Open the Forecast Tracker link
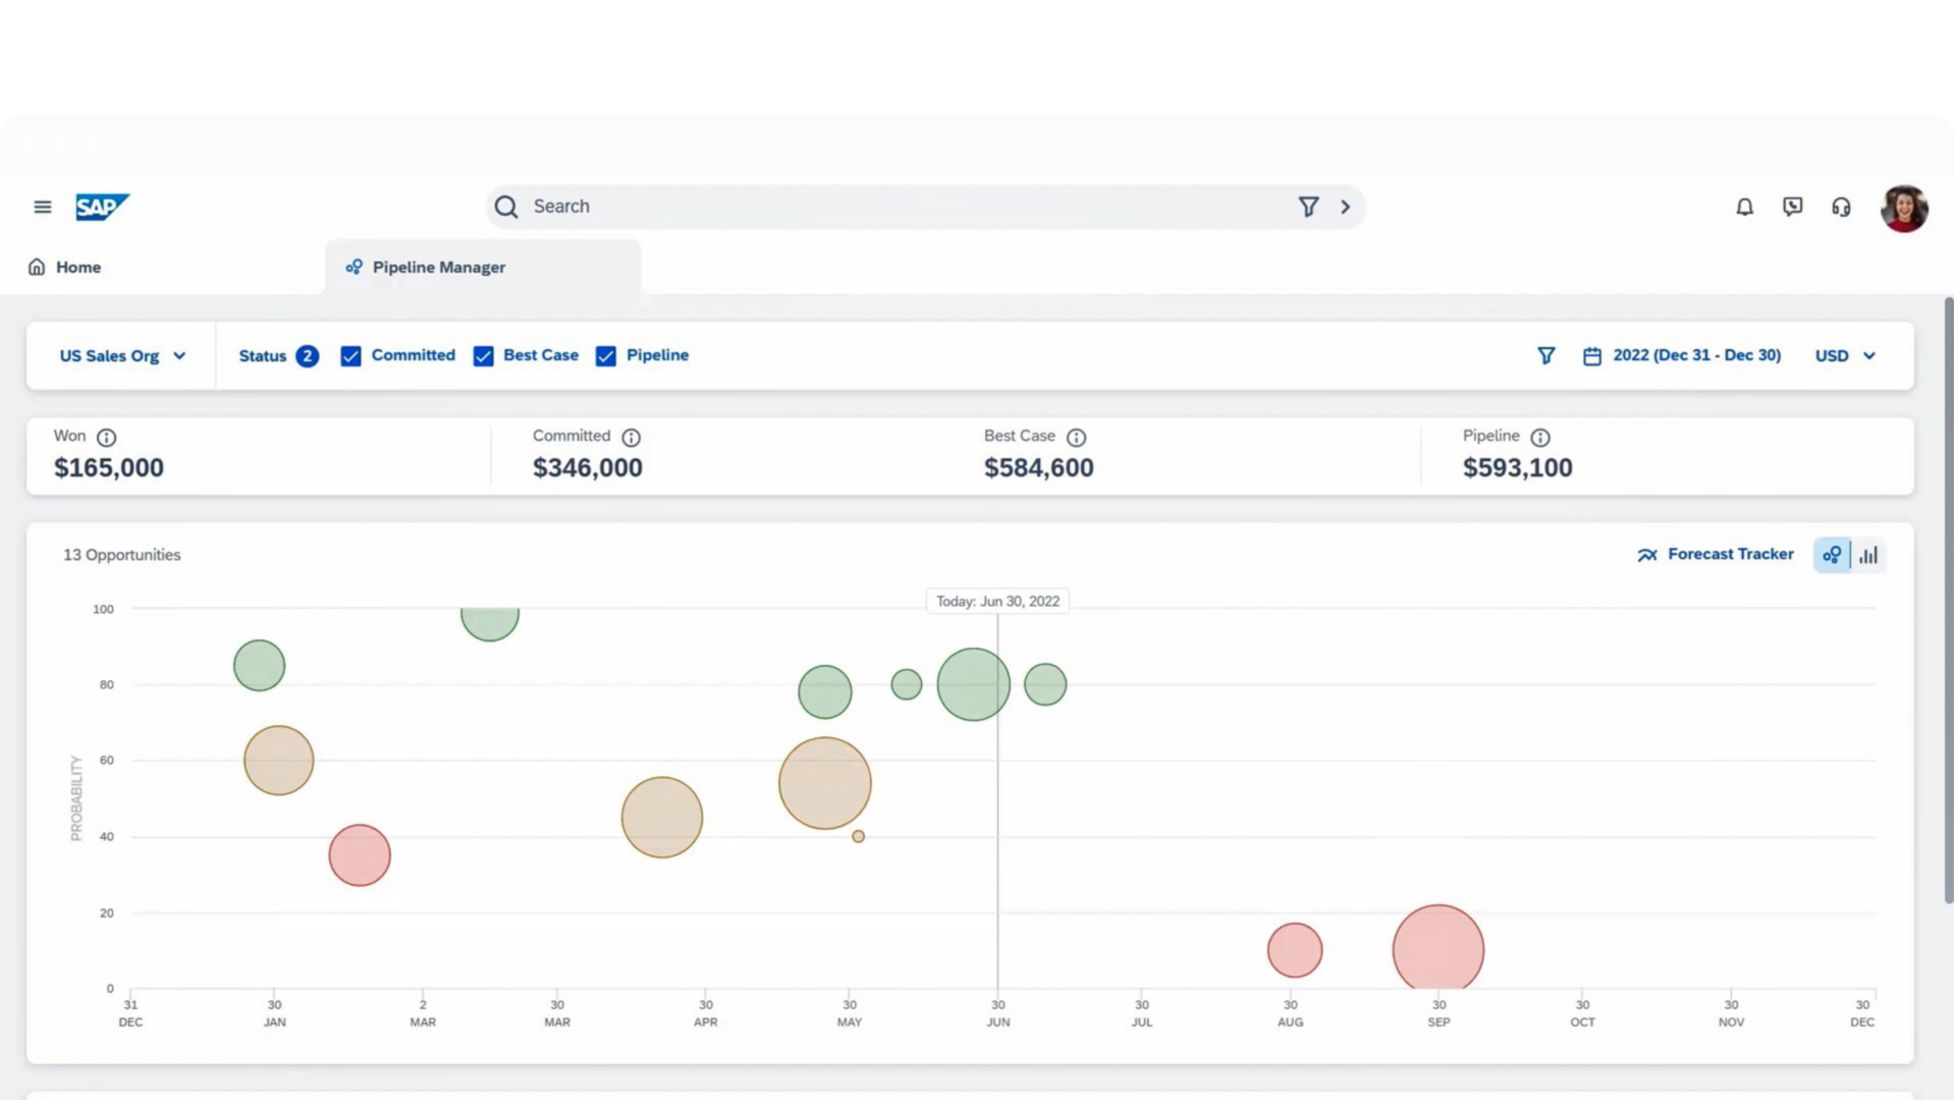 [x=1715, y=554]
